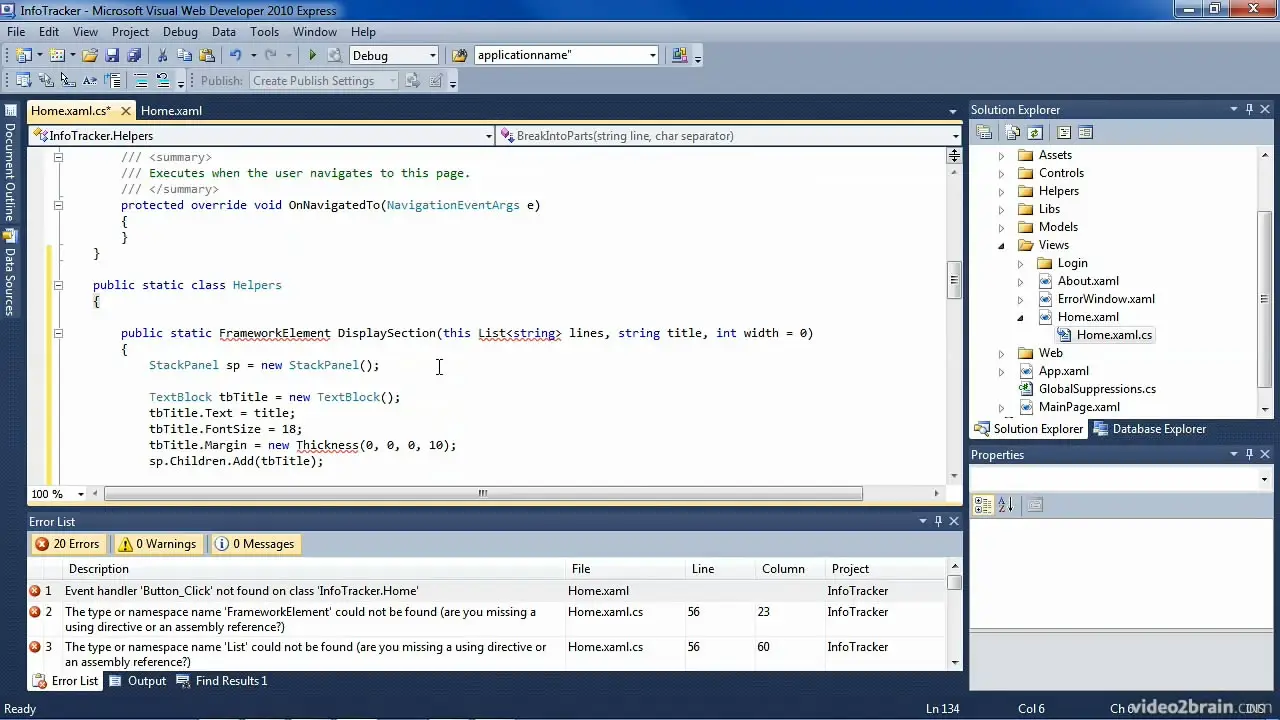Collapse the Home.xaml node
Viewport: 1280px width, 720px height.
[1021, 317]
